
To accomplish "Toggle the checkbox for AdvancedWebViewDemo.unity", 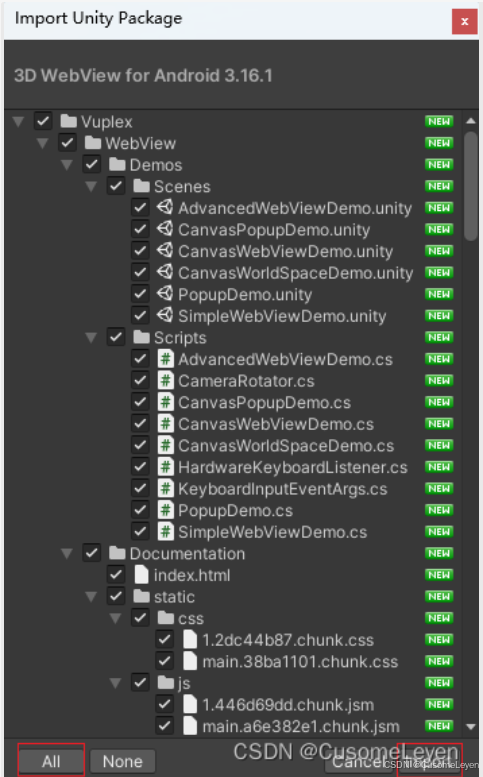I will click(x=140, y=208).
